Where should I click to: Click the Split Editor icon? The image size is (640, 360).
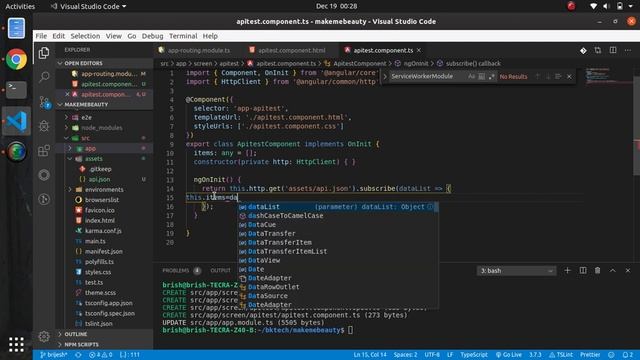(613, 50)
